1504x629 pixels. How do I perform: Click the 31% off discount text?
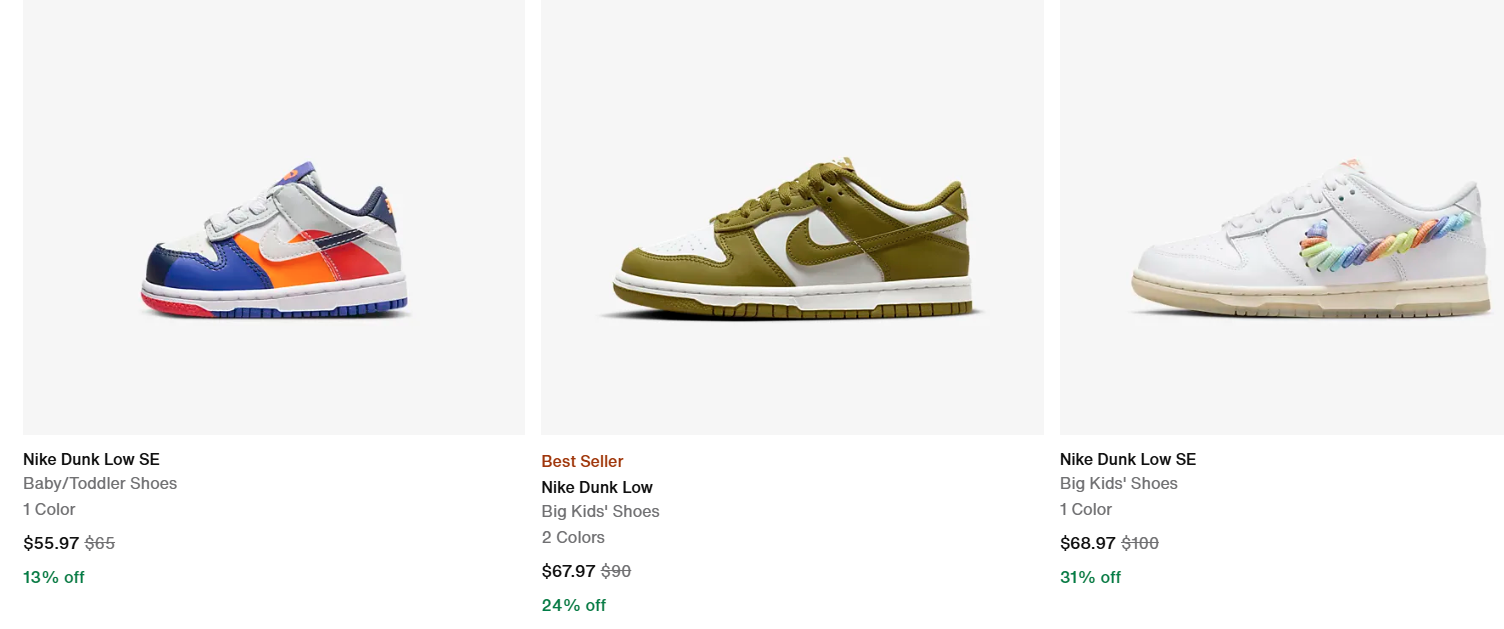[1090, 577]
